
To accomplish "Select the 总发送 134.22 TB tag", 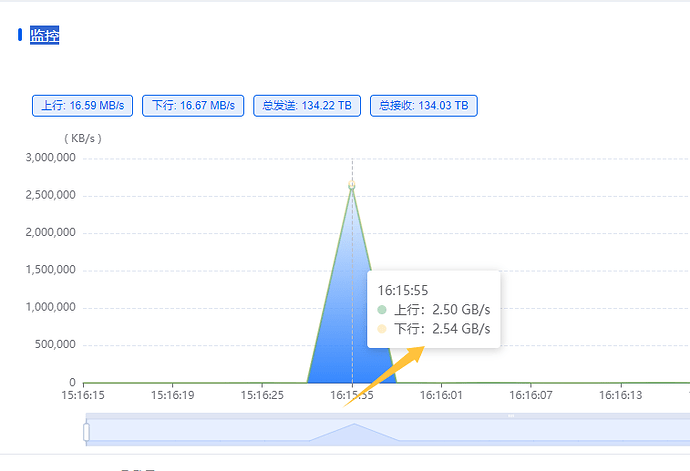I will point(307,105).
